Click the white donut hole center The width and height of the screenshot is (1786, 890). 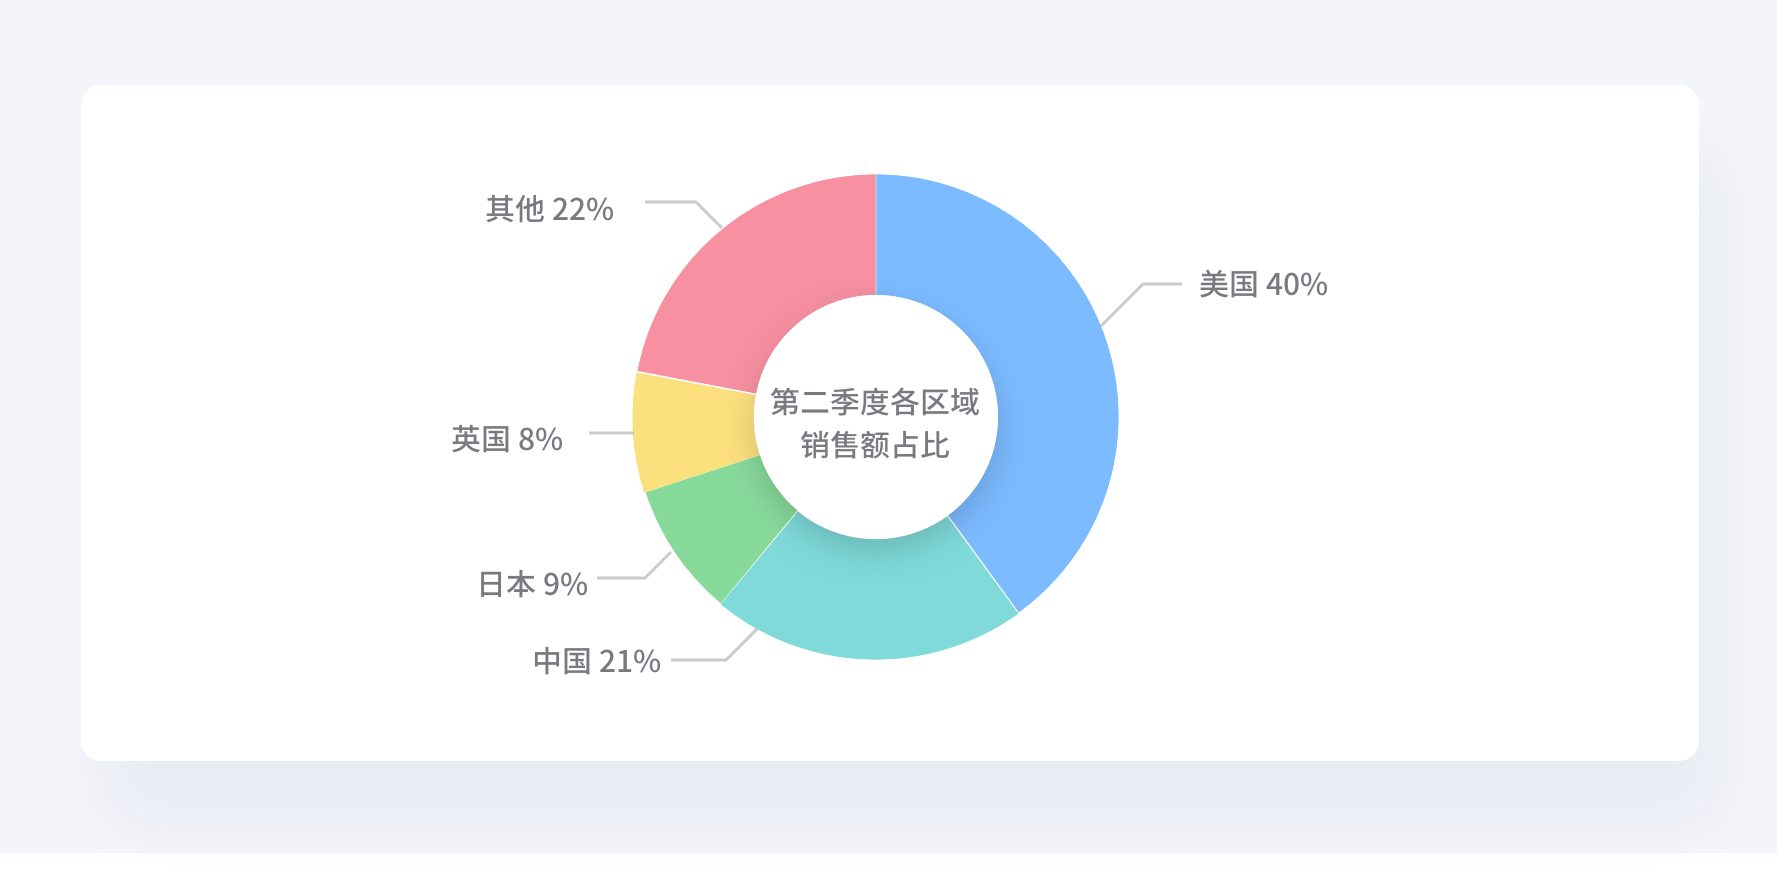click(876, 500)
